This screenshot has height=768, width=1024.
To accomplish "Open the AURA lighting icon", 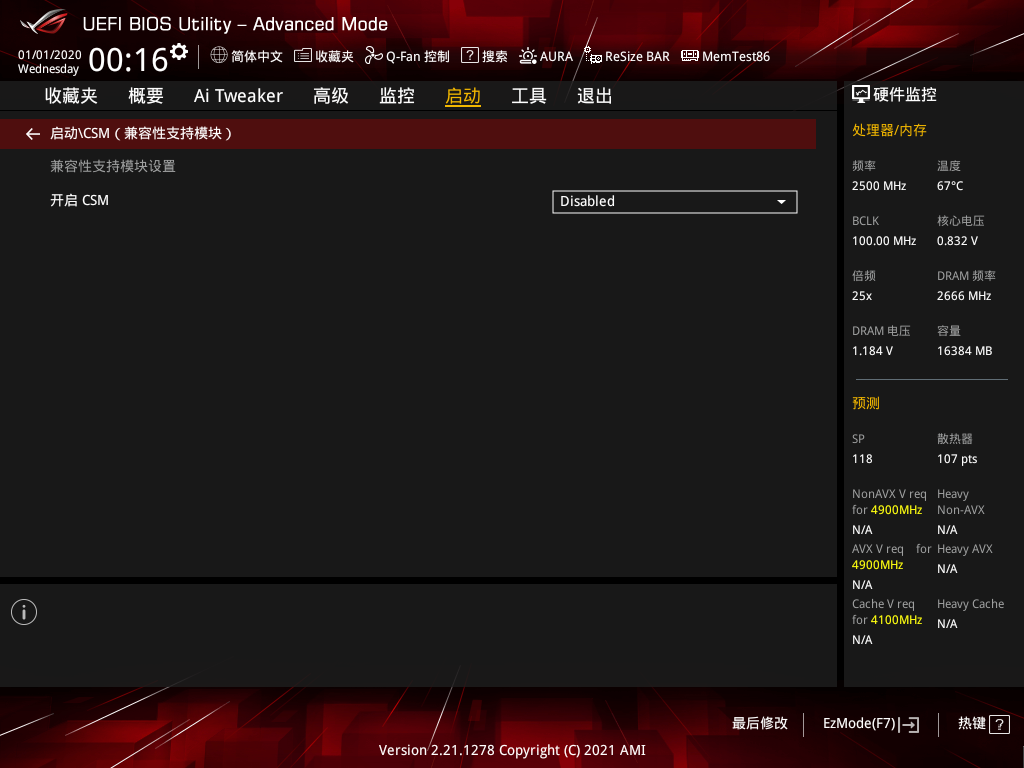I will click(x=528, y=56).
